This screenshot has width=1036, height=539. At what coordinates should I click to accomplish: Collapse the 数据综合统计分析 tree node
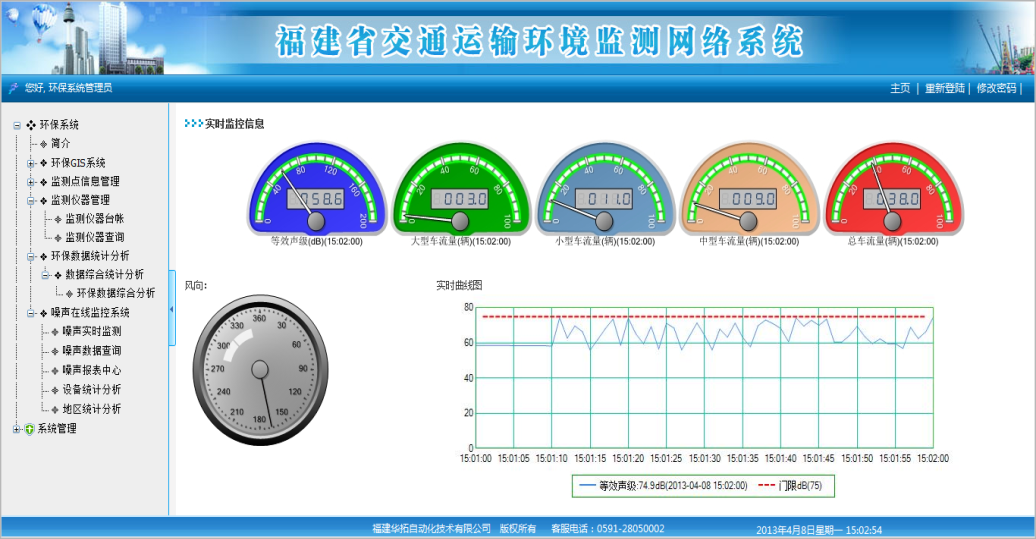tap(45, 275)
